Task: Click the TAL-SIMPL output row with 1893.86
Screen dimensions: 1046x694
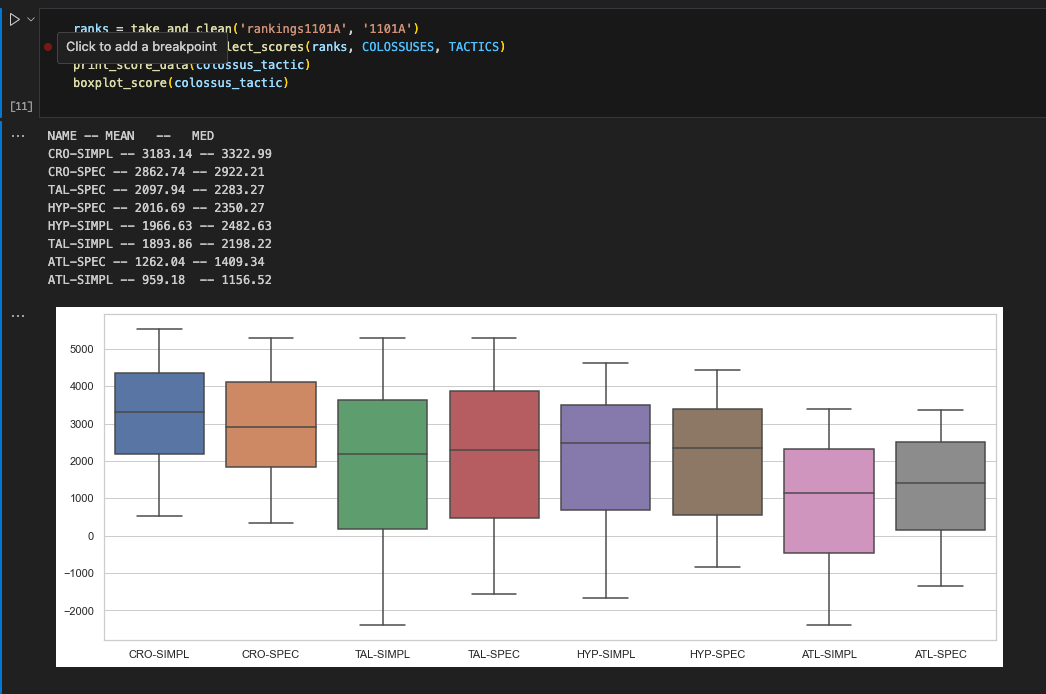Action: click(159, 244)
